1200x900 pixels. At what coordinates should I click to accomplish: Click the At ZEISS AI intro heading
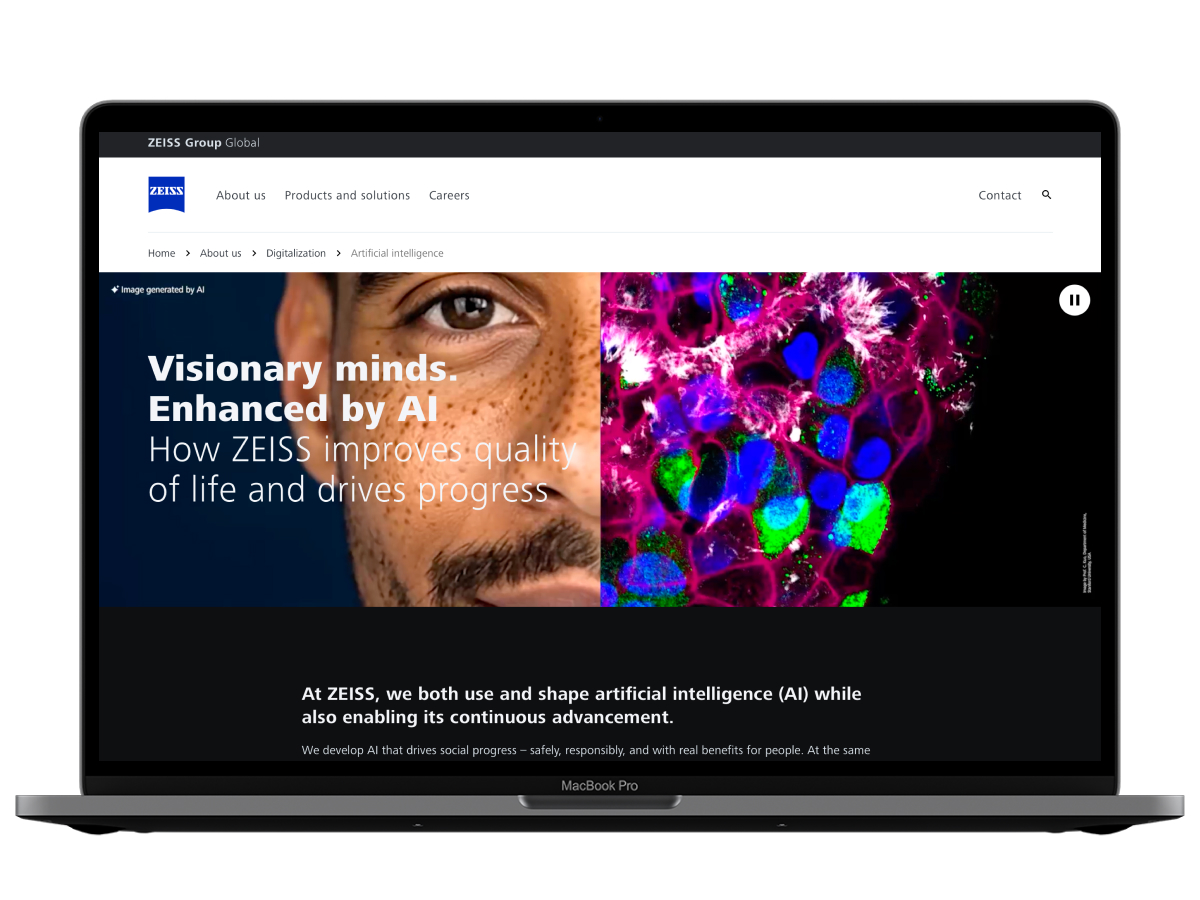(x=581, y=705)
